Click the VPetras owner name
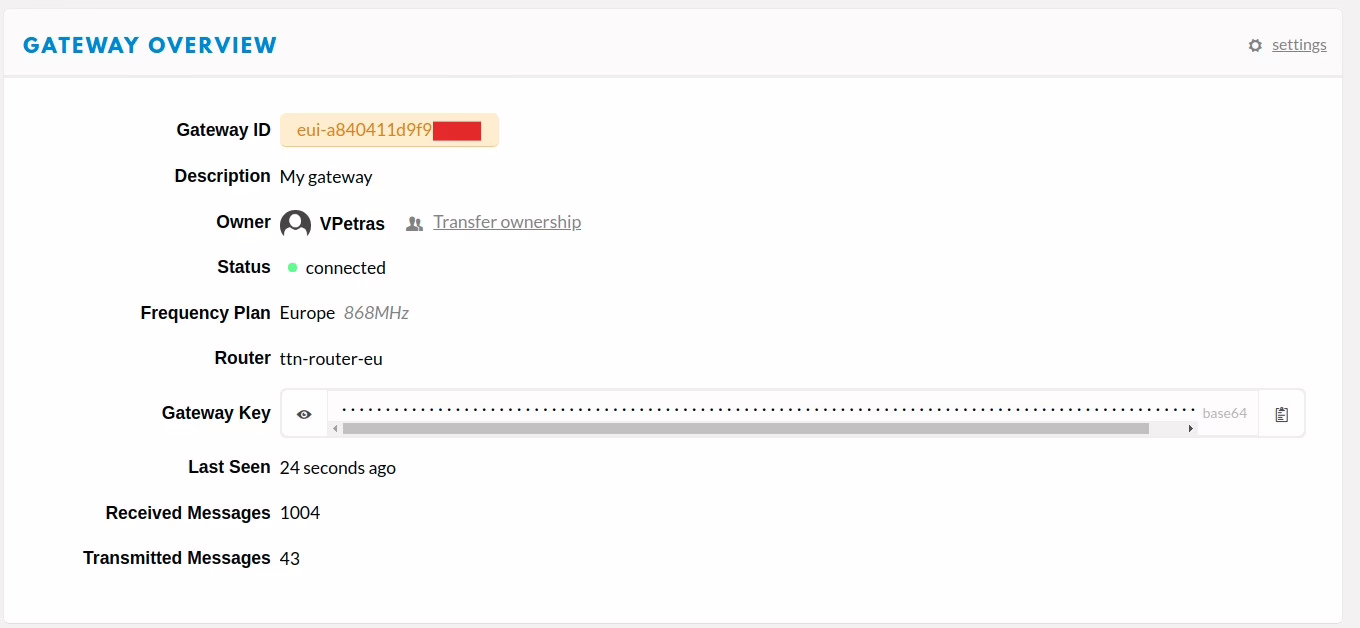Viewport: 1360px width, 628px height. 352,224
